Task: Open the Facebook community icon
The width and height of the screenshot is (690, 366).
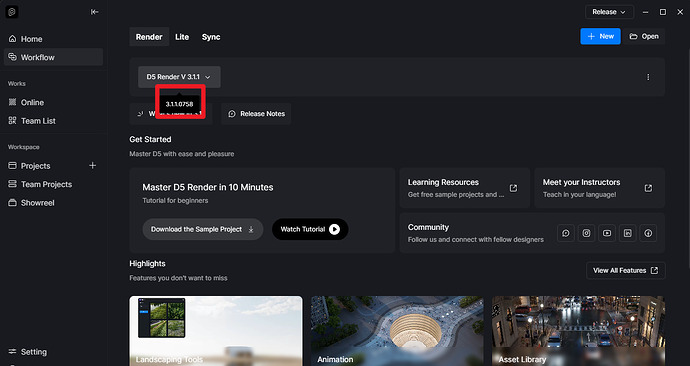Action: tap(648, 233)
